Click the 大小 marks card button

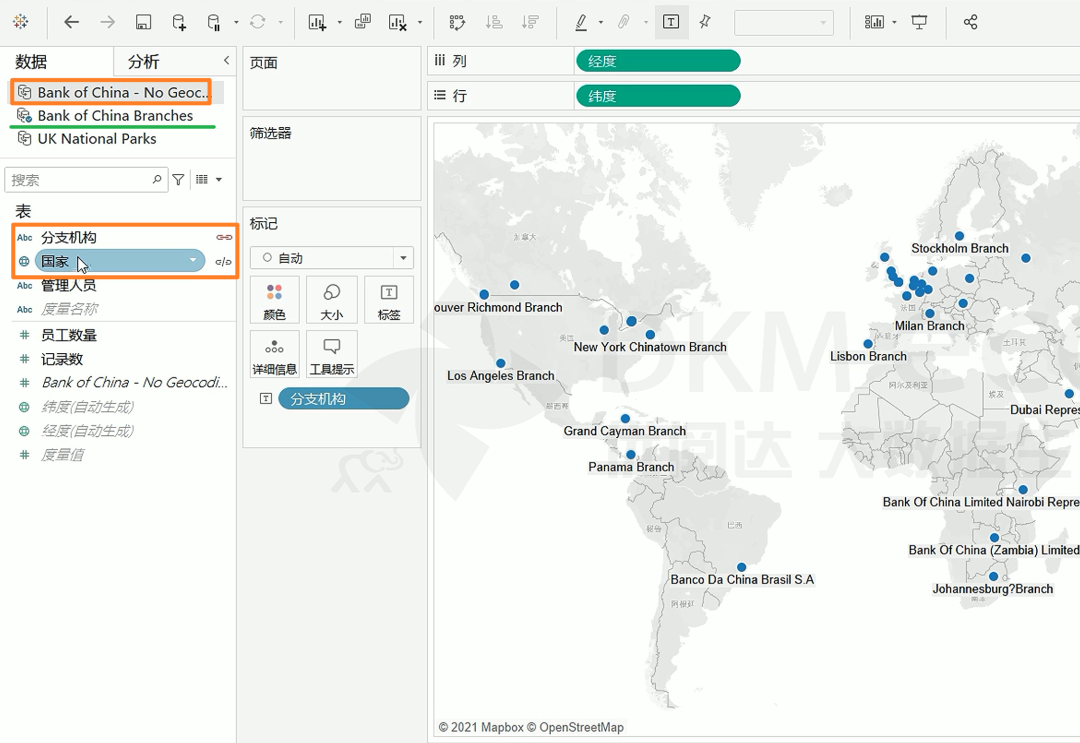tap(331, 300)
